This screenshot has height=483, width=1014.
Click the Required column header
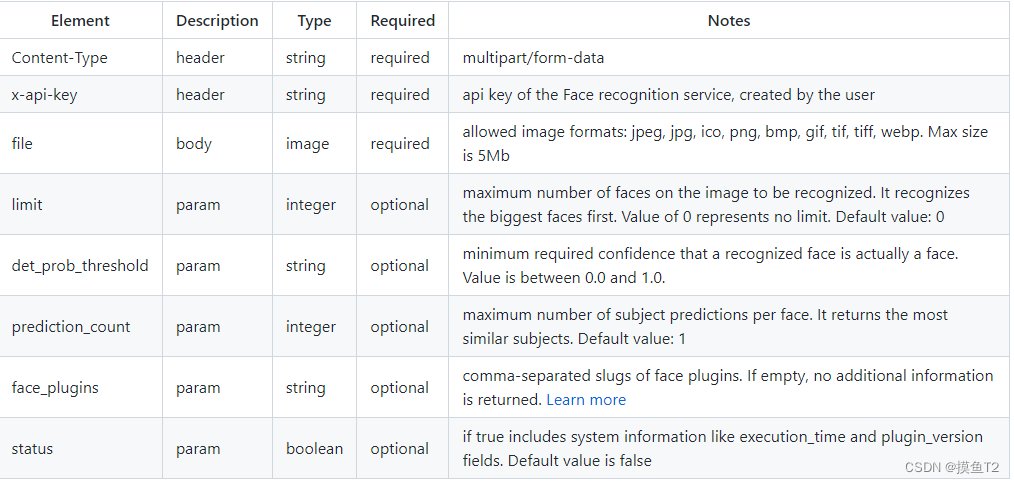pyautogui.click(x=402, y=20)
